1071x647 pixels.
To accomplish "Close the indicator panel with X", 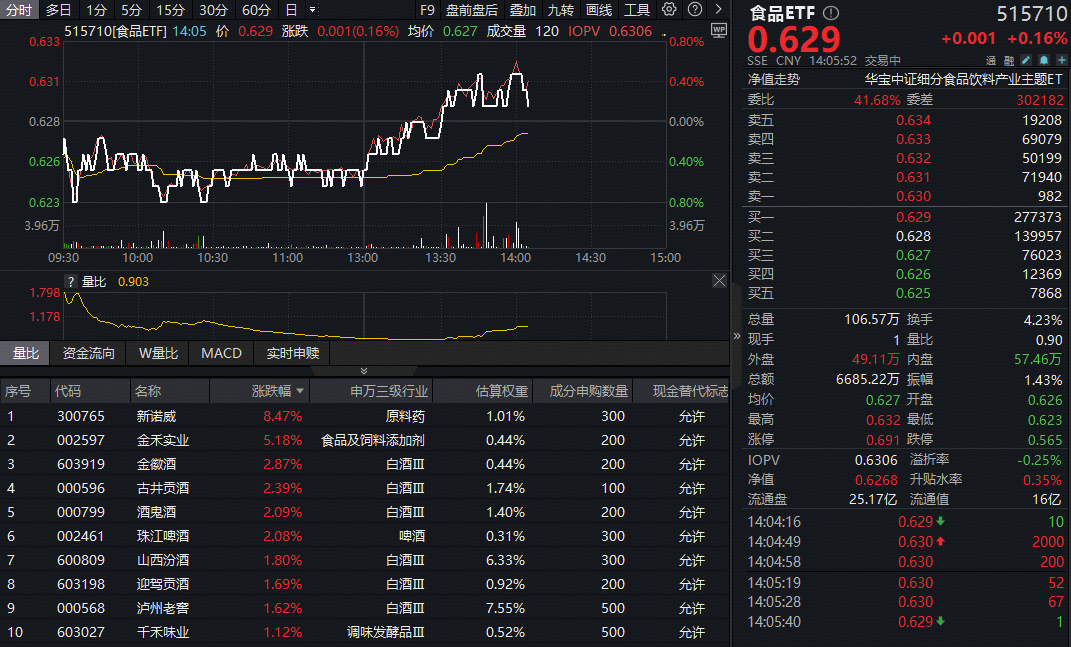I will pyautogui.click(x=719, y=280).
